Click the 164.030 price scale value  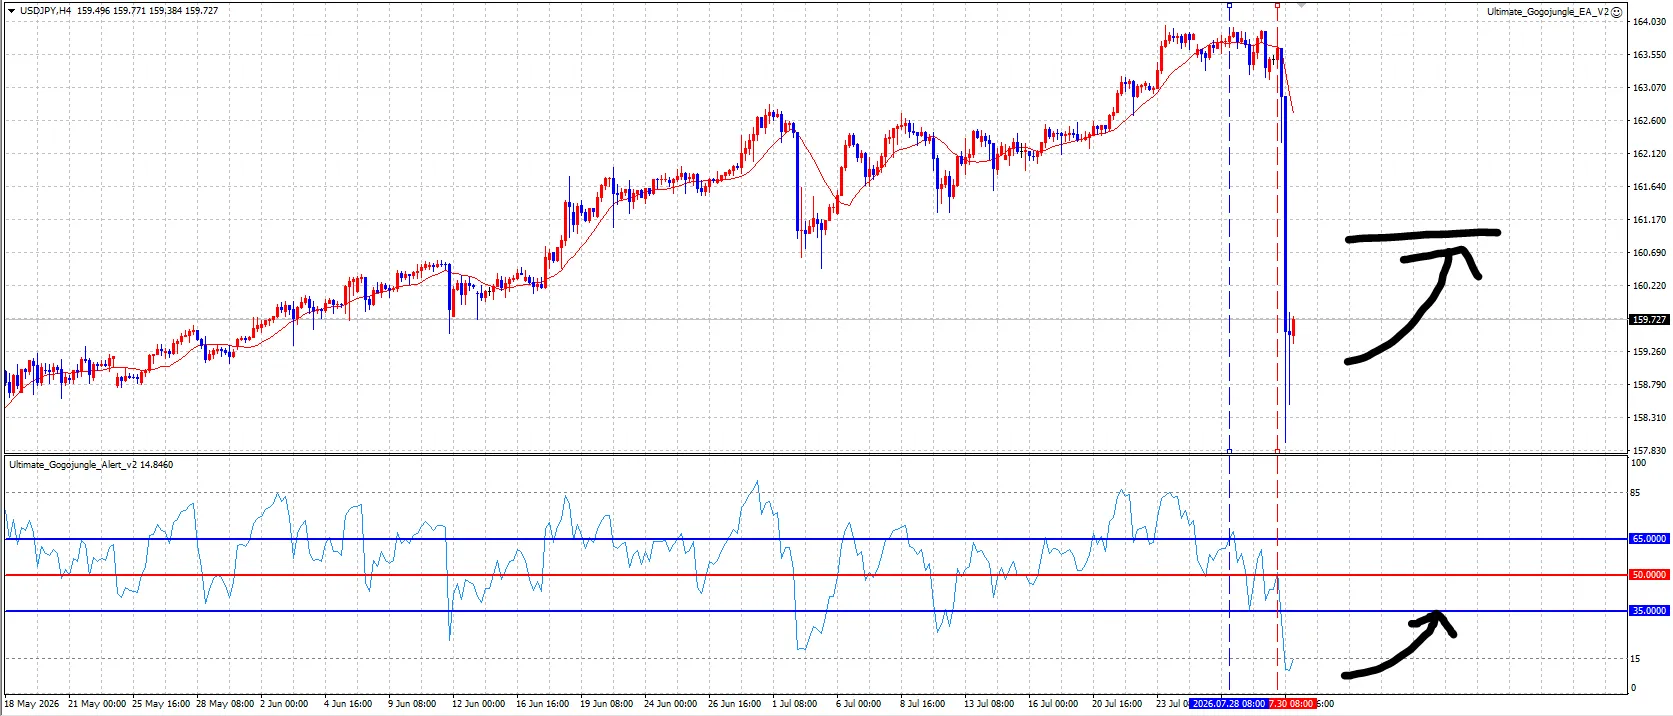coord(1649,22)
